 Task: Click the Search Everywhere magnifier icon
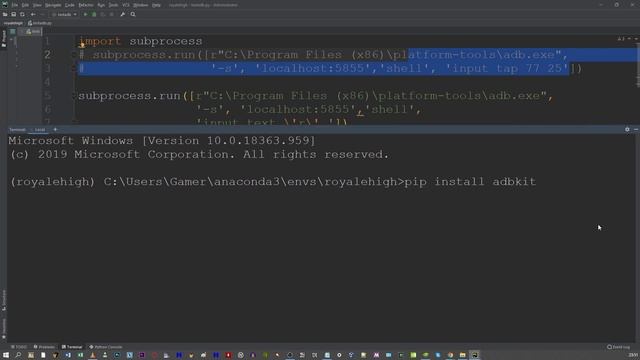tap(133, 14)
